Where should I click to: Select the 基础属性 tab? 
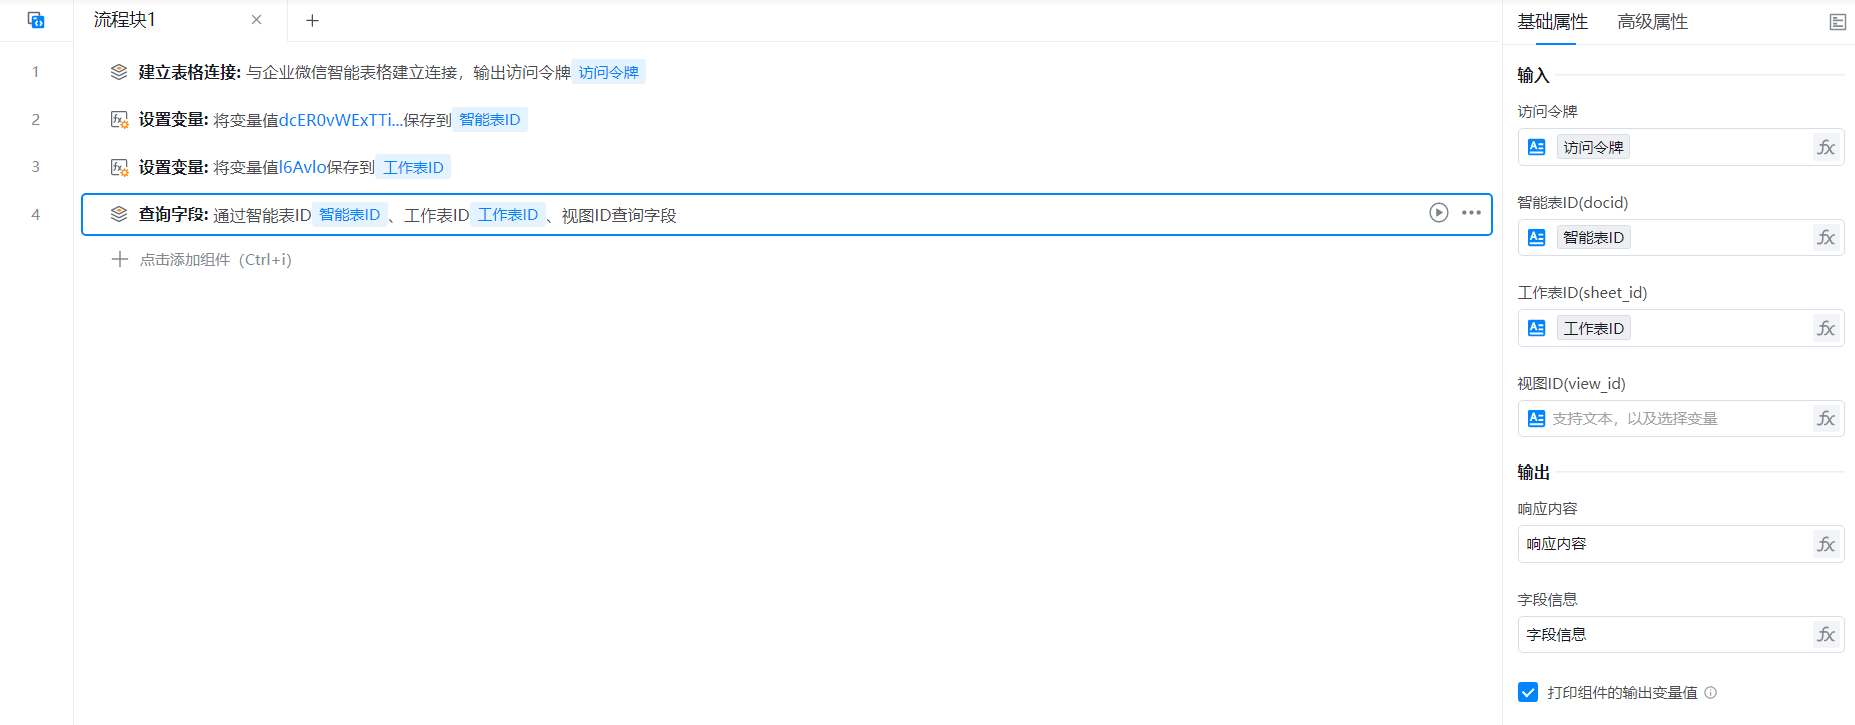pos(1552,22)
